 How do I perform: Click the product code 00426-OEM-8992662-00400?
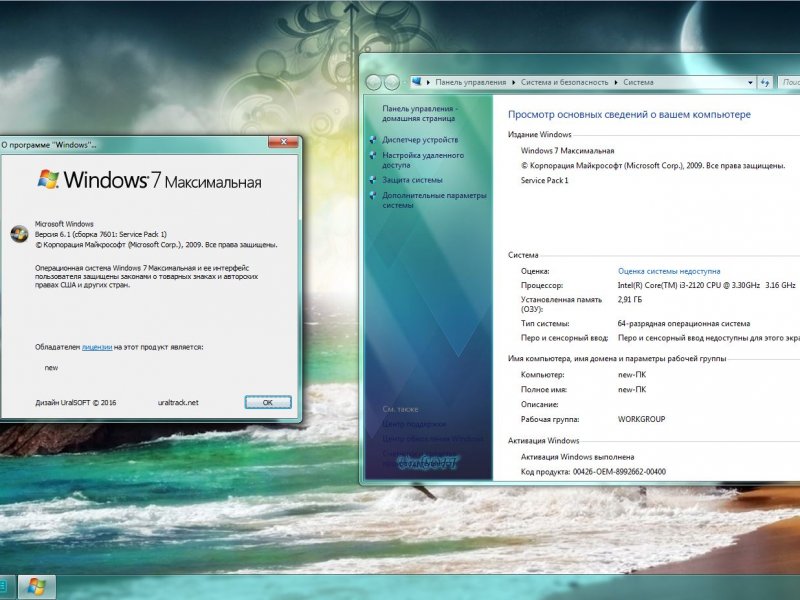click(619, 472)
